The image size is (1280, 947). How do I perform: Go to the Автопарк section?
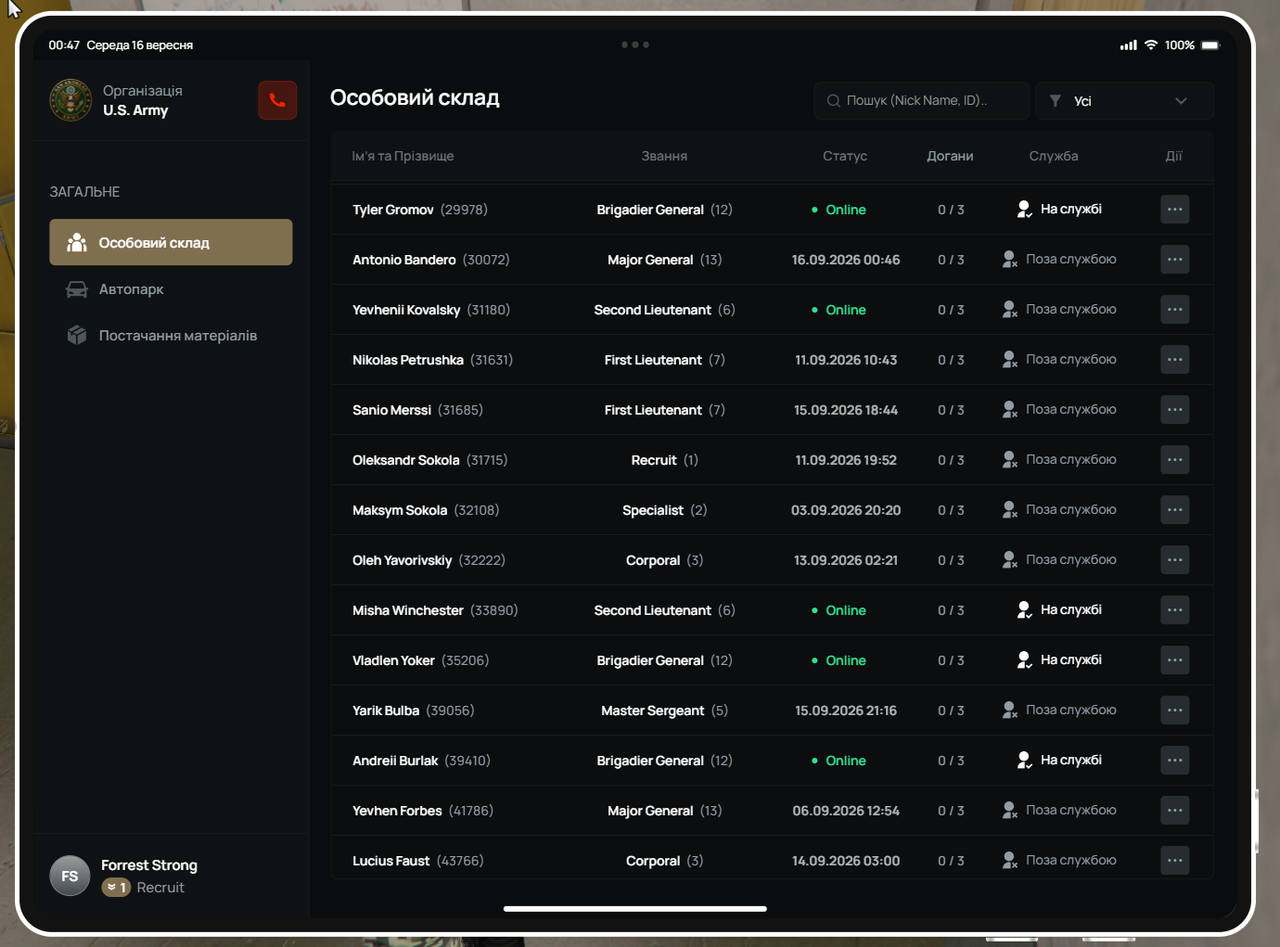pyautogui.click(x=171, y=289)
